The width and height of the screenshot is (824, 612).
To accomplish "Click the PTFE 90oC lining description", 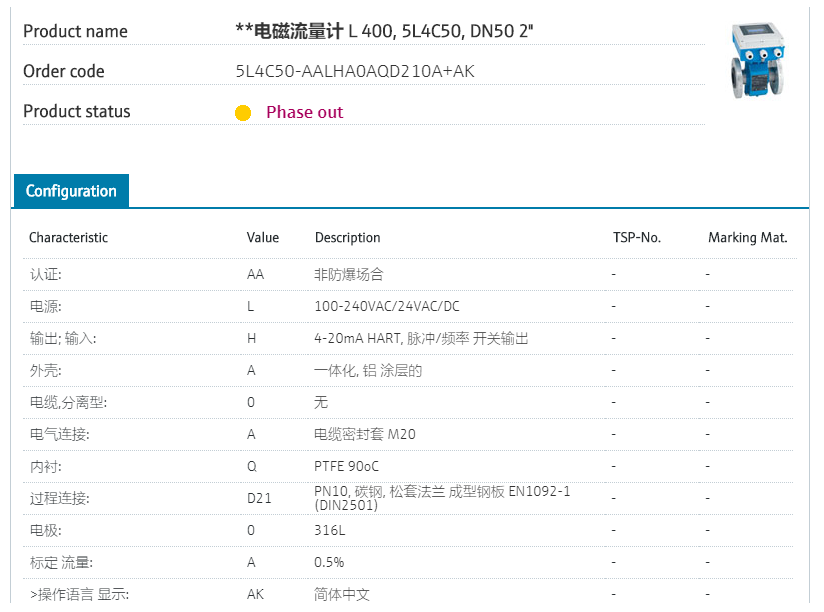I will point(346,466).
